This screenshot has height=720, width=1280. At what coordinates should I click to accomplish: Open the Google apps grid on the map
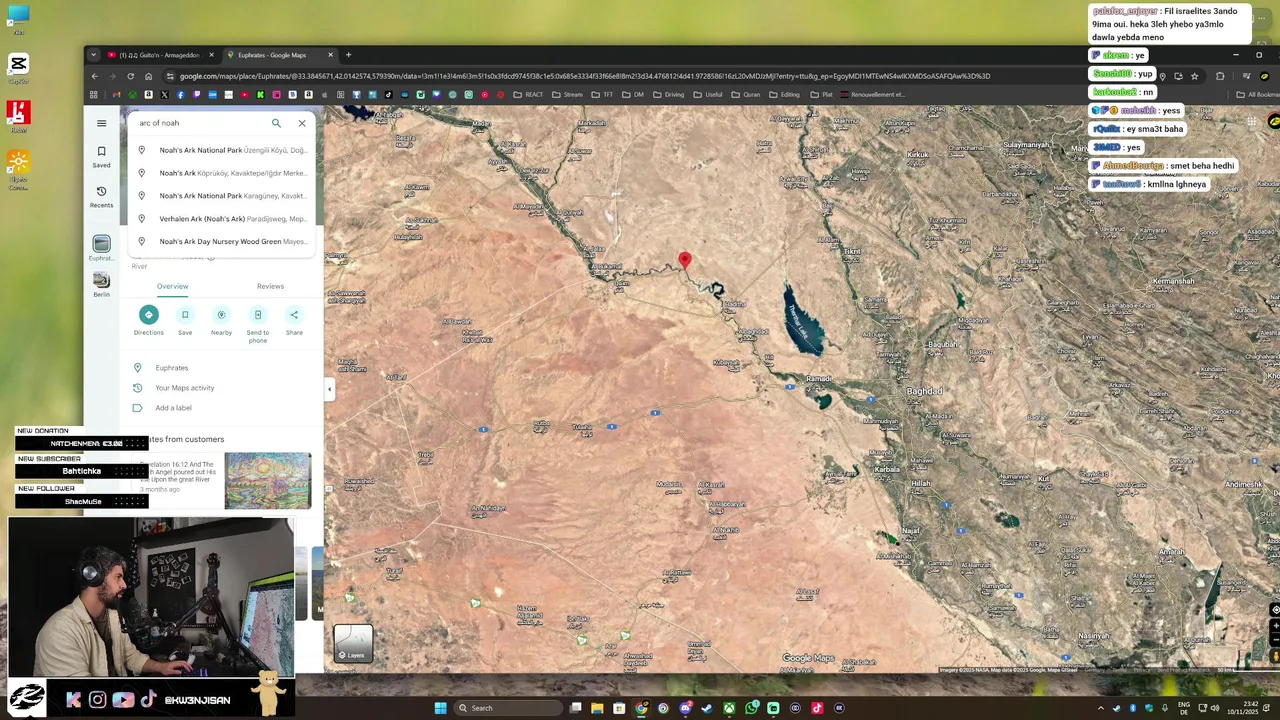tap(1251, 122)
